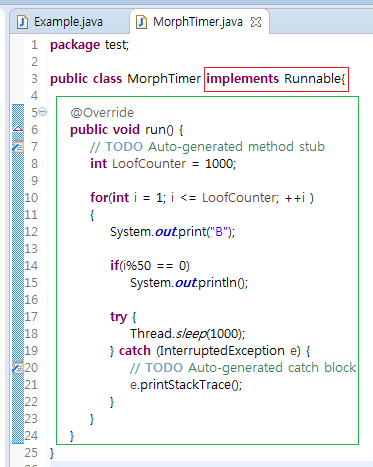
Task: Collapse the run method fold at line 5
Action: pos(43,112)
